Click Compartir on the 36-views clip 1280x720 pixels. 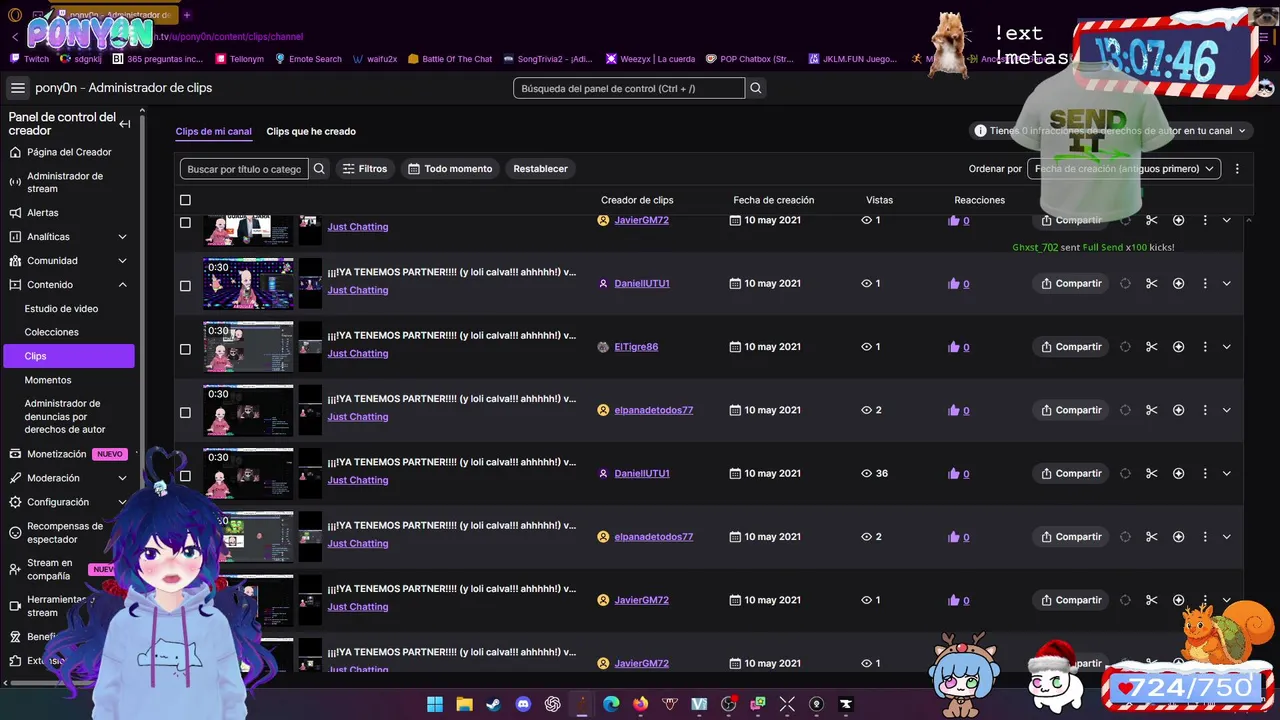[1070, 474]
